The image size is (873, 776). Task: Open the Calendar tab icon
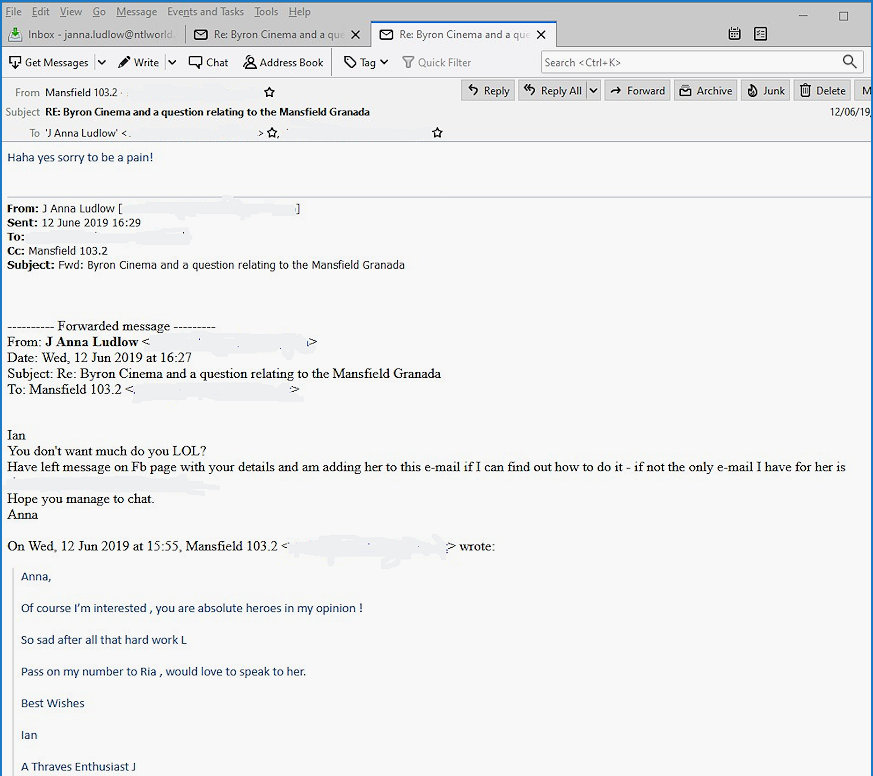pyautogui.click(x=734, y=34)
